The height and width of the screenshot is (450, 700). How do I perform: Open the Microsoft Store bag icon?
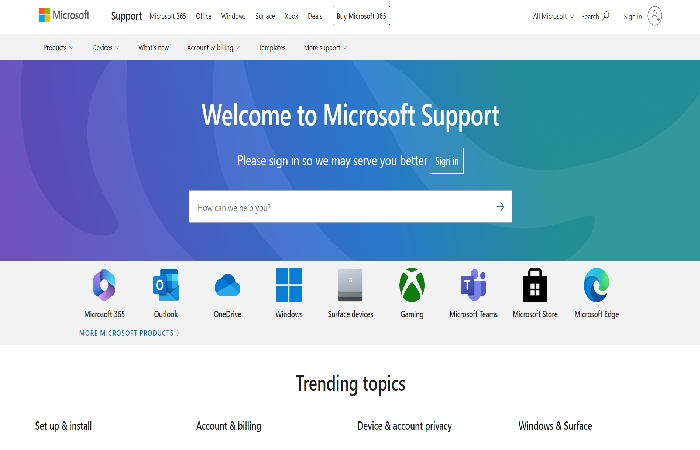click(x=535, y=285)
